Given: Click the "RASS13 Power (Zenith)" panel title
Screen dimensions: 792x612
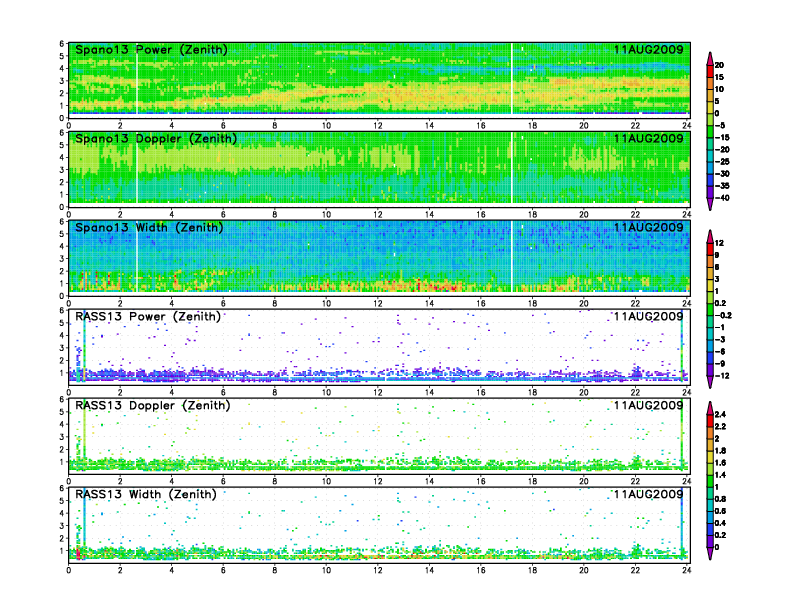Looking at the screenshot, I should pos(148,316).
